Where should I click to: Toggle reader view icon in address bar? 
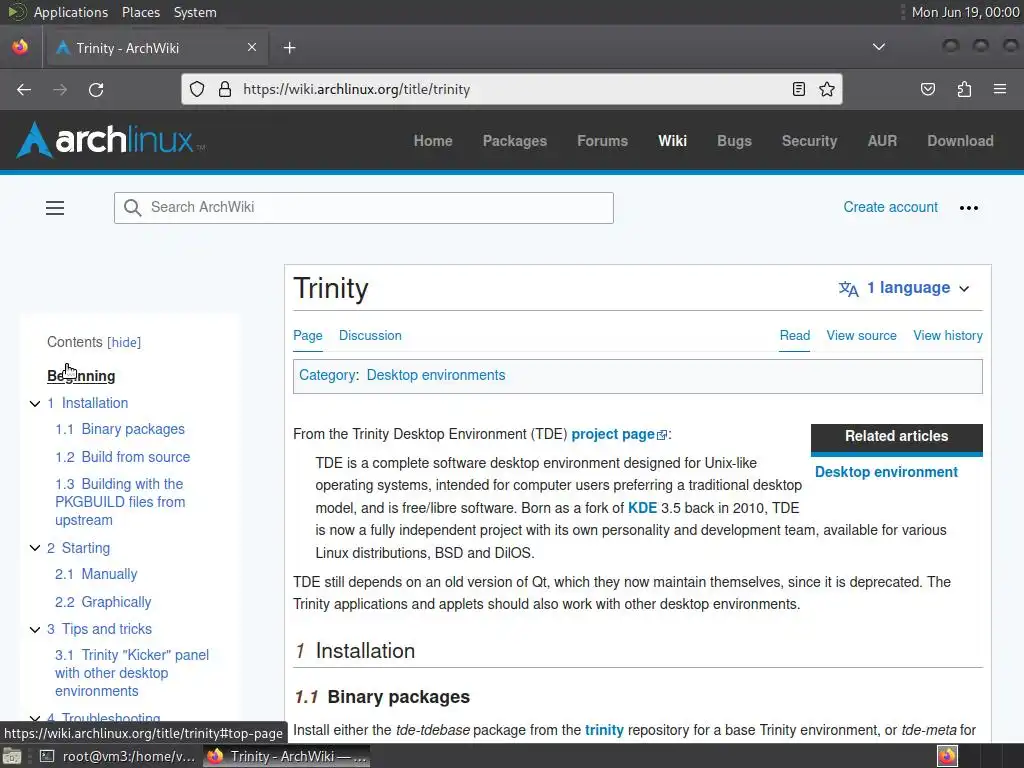coord(799,89)
